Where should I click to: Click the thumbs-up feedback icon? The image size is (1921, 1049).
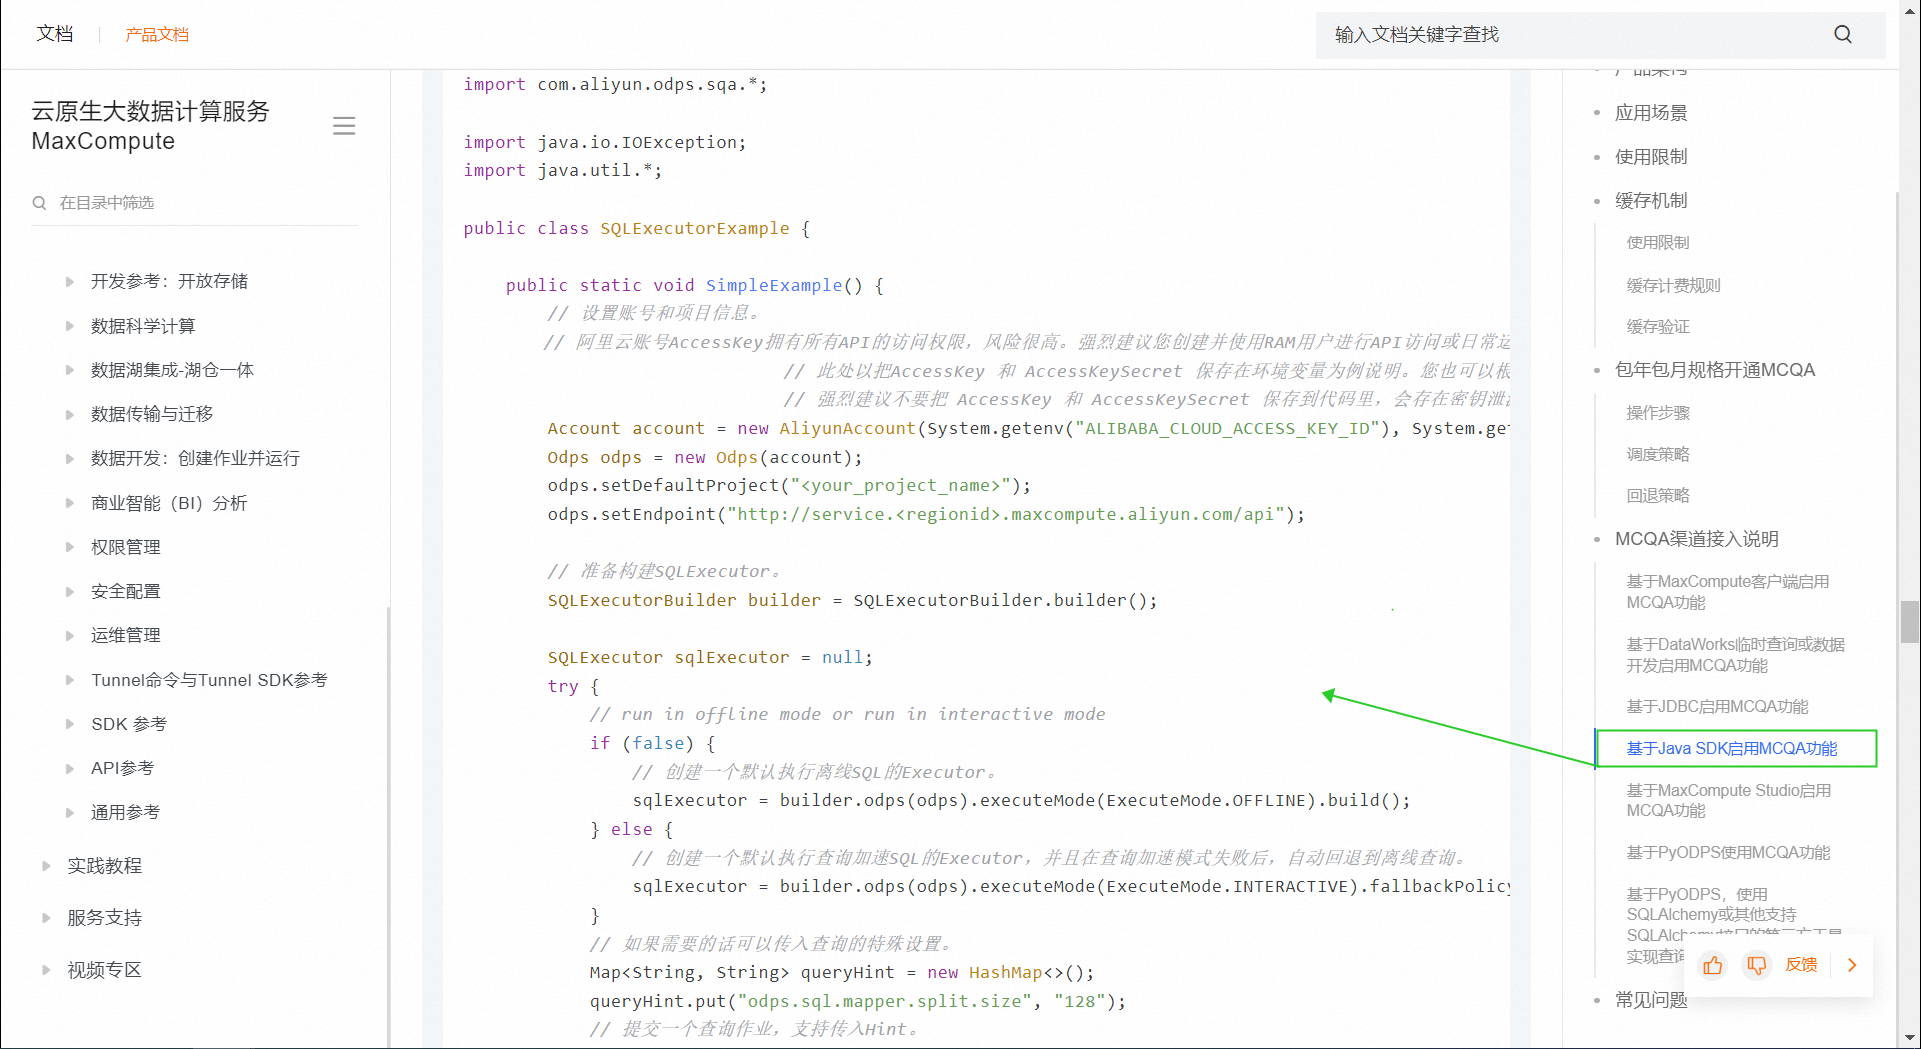pos(1713,965)
